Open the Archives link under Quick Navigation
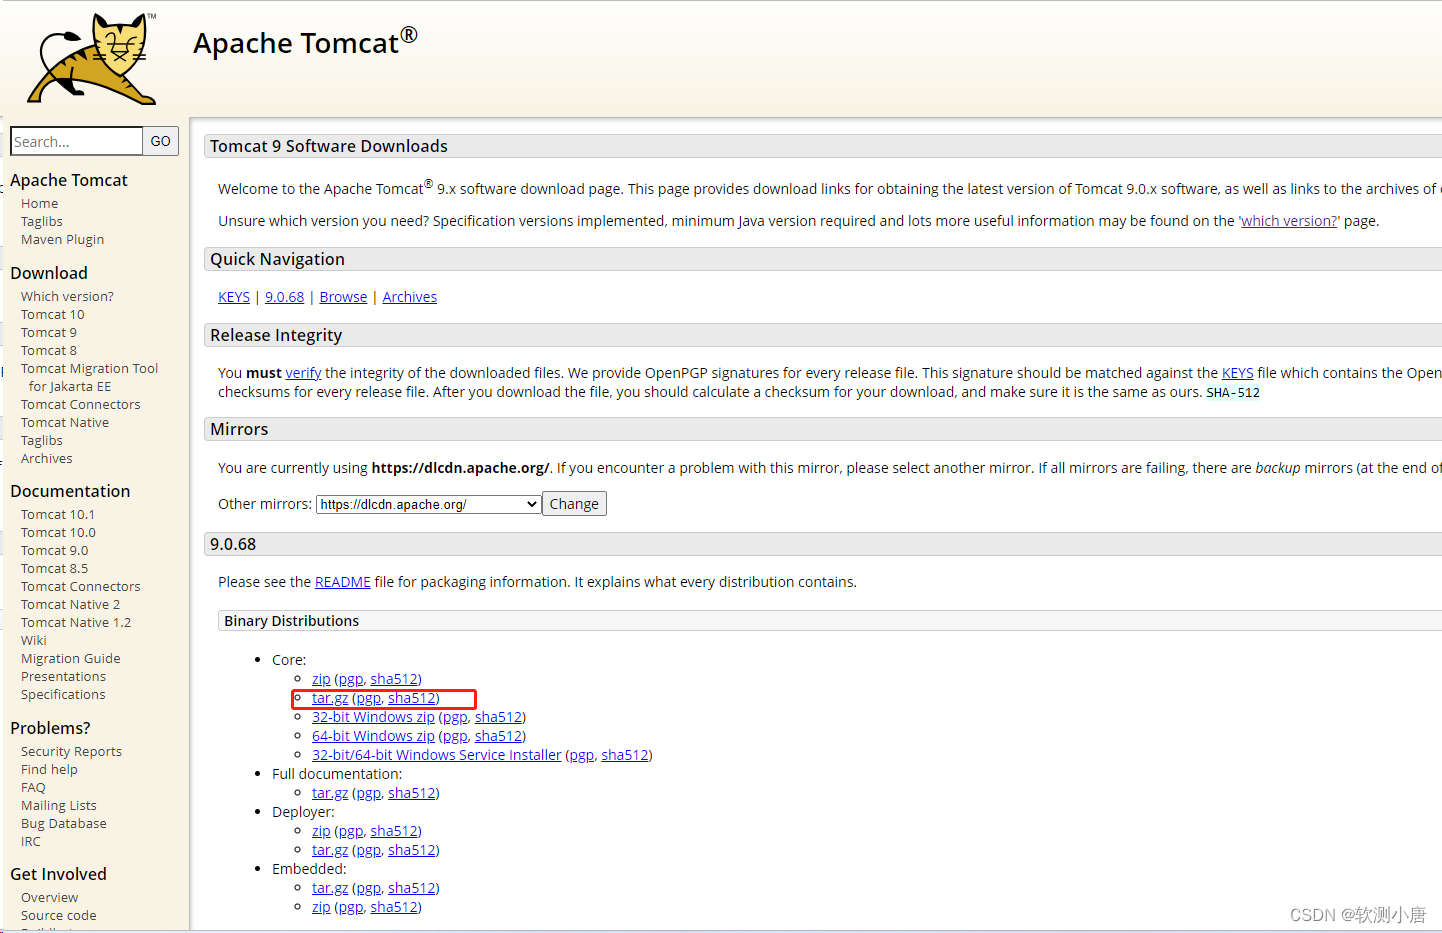The height and width of the screenshot is (933, 1442). [x=409, y=296]
